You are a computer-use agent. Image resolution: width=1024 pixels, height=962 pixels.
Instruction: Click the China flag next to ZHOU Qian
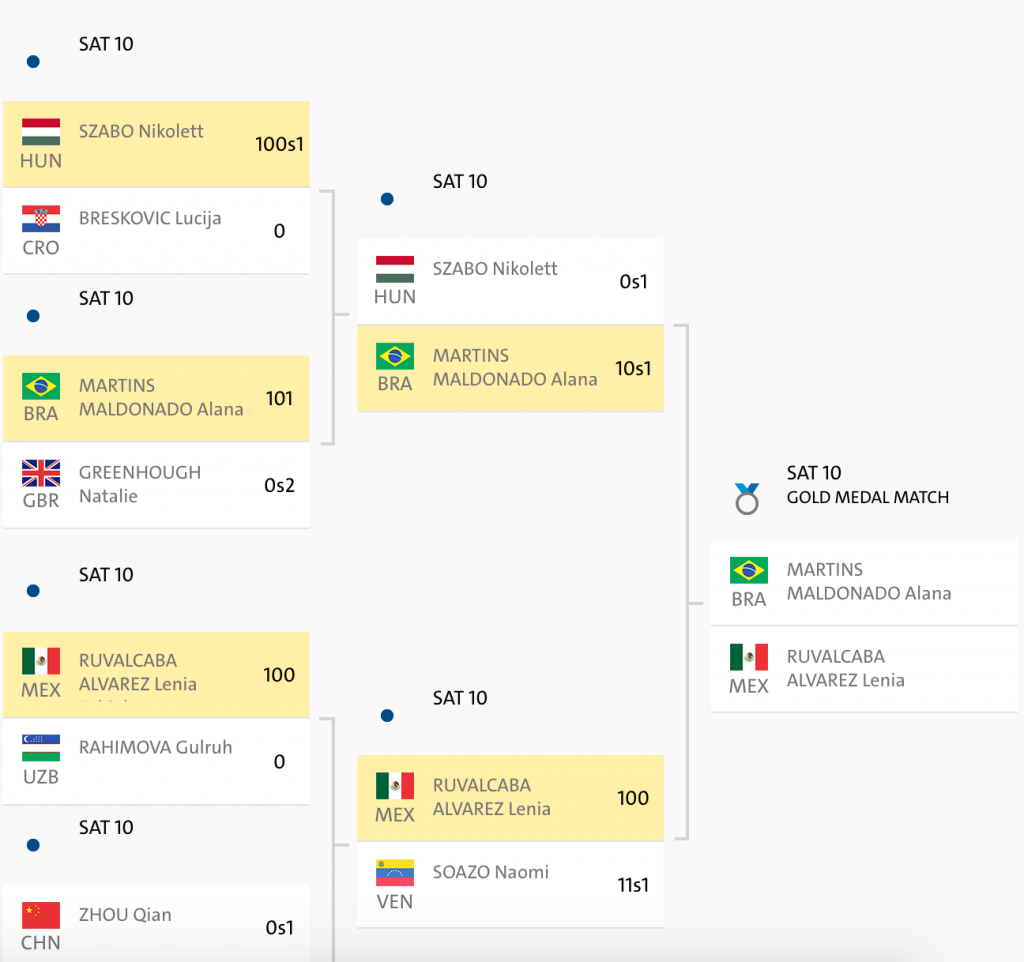(41, 915)
